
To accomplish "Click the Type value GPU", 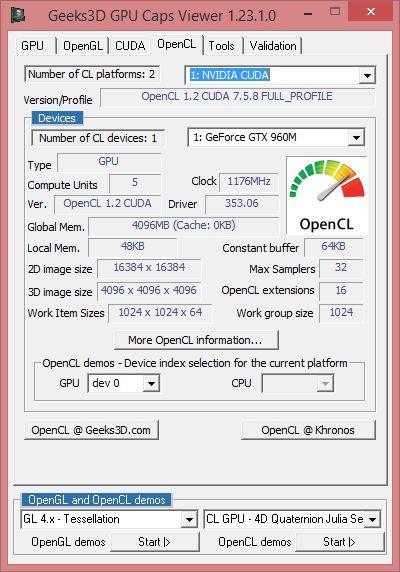I will coord(109,162).
